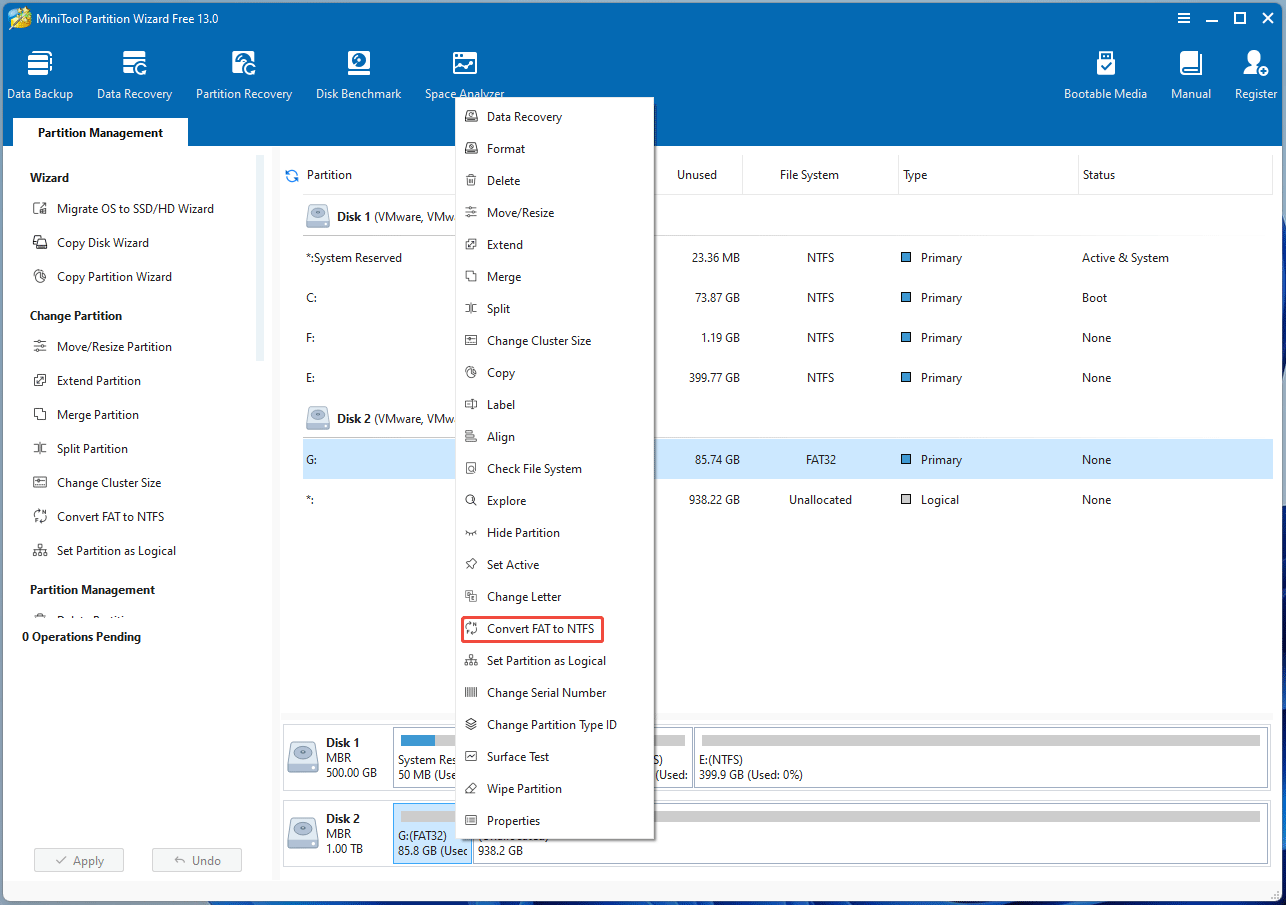Sort by the File System column header
Screen dimensions: 1286x905
pos(809,175)
